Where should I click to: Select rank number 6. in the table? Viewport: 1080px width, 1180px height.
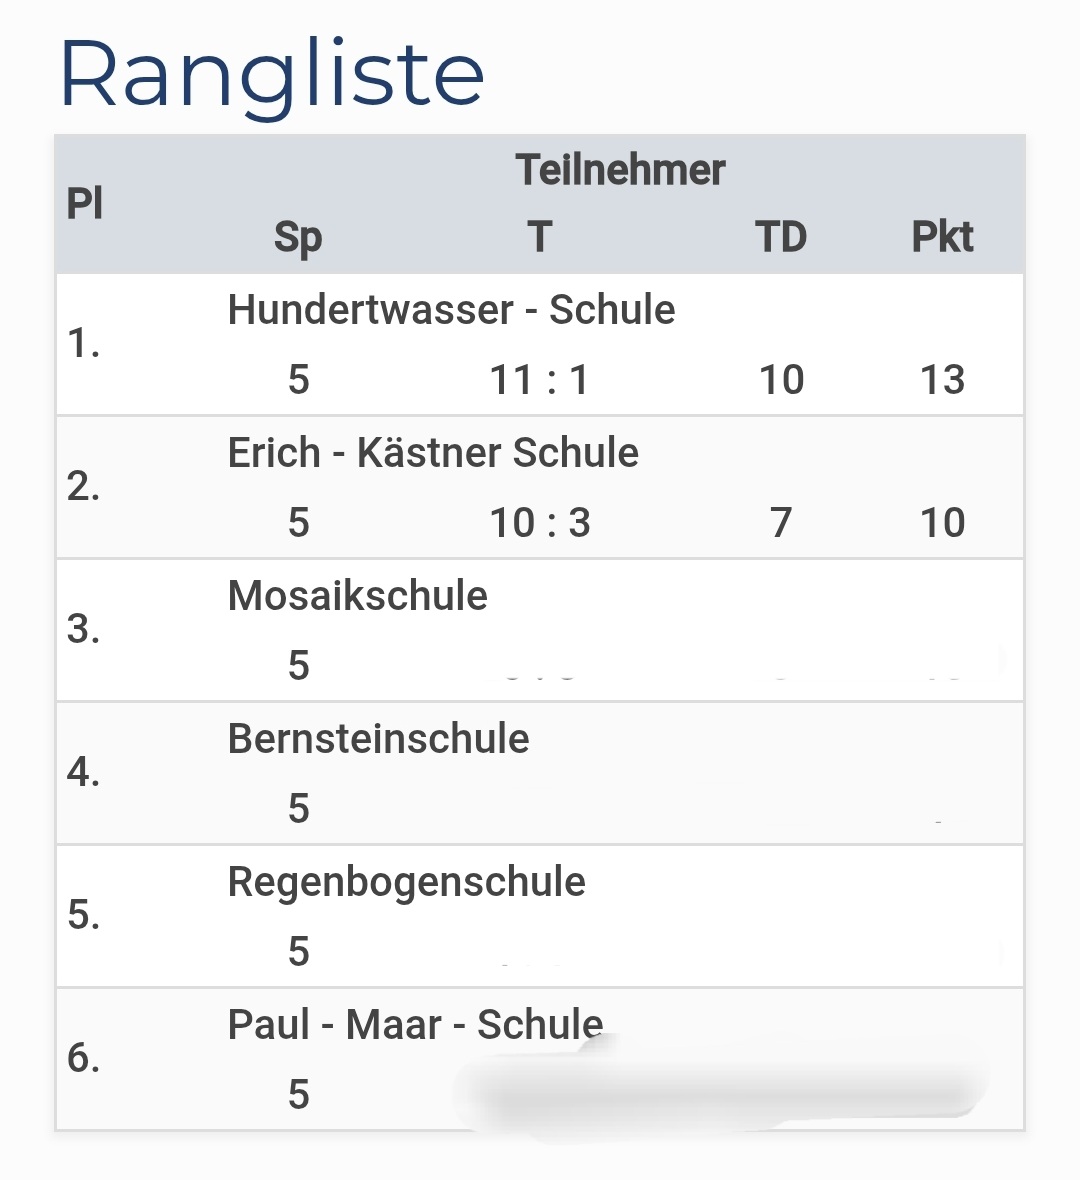pyautogui.click(x=84, y=1058)
